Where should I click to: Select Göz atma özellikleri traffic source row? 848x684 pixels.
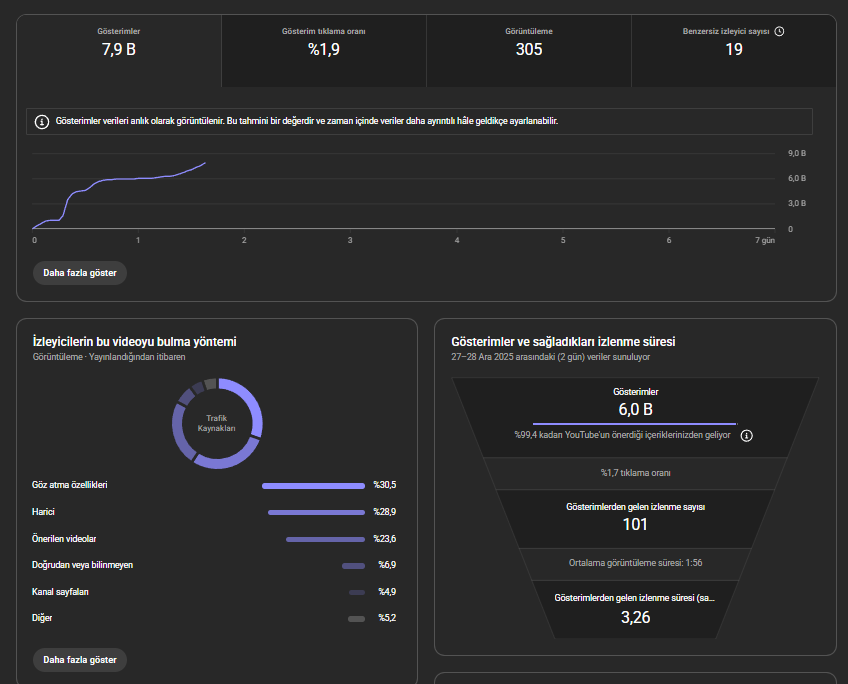(x=214, y=485)
